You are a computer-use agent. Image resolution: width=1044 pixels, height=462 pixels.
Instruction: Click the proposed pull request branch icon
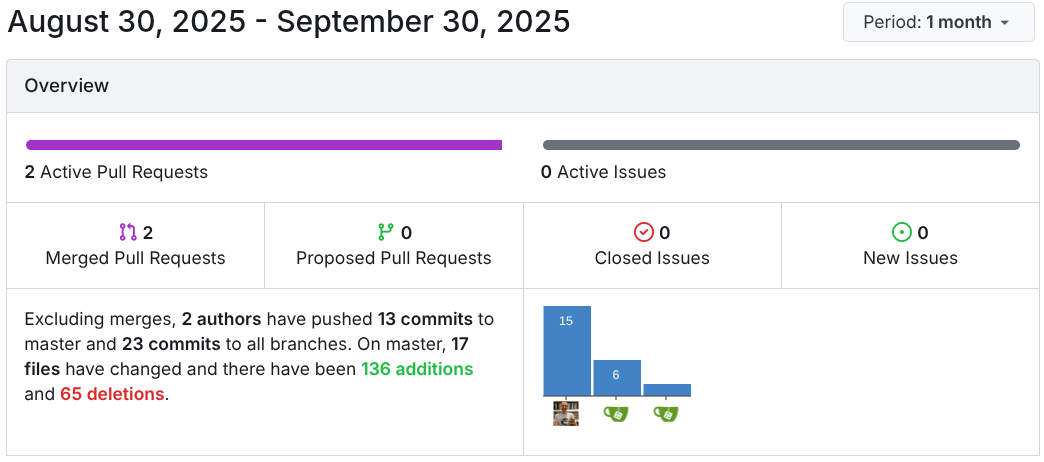(x=386, y=232)
